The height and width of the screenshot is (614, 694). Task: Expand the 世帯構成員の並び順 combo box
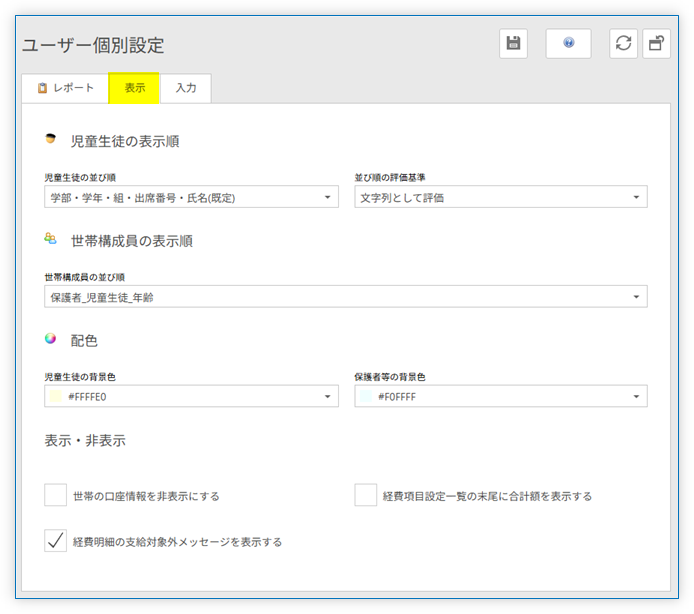click(x=346, y=297)
